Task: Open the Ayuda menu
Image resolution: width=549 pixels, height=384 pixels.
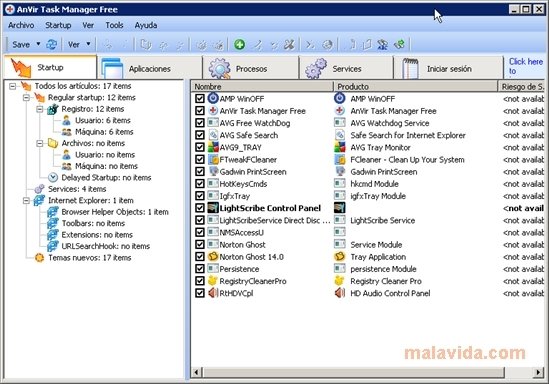Action: click(x=146, y=25)
